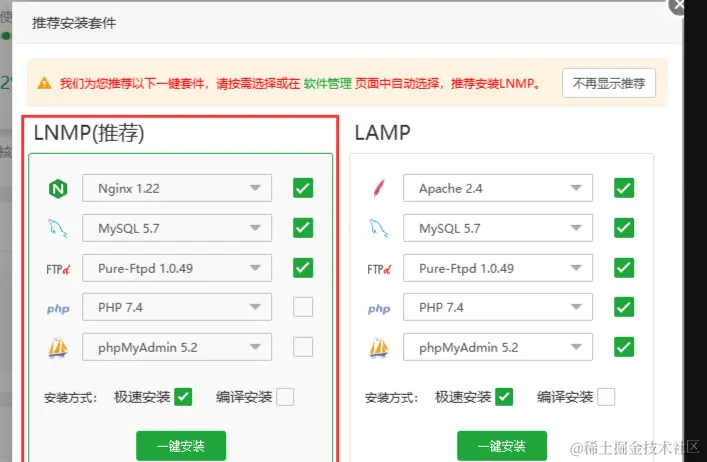This screenshot has height=462, width=707.
Task: Click 安装方式 label in LAMP panel
Action: coord(391,398)
